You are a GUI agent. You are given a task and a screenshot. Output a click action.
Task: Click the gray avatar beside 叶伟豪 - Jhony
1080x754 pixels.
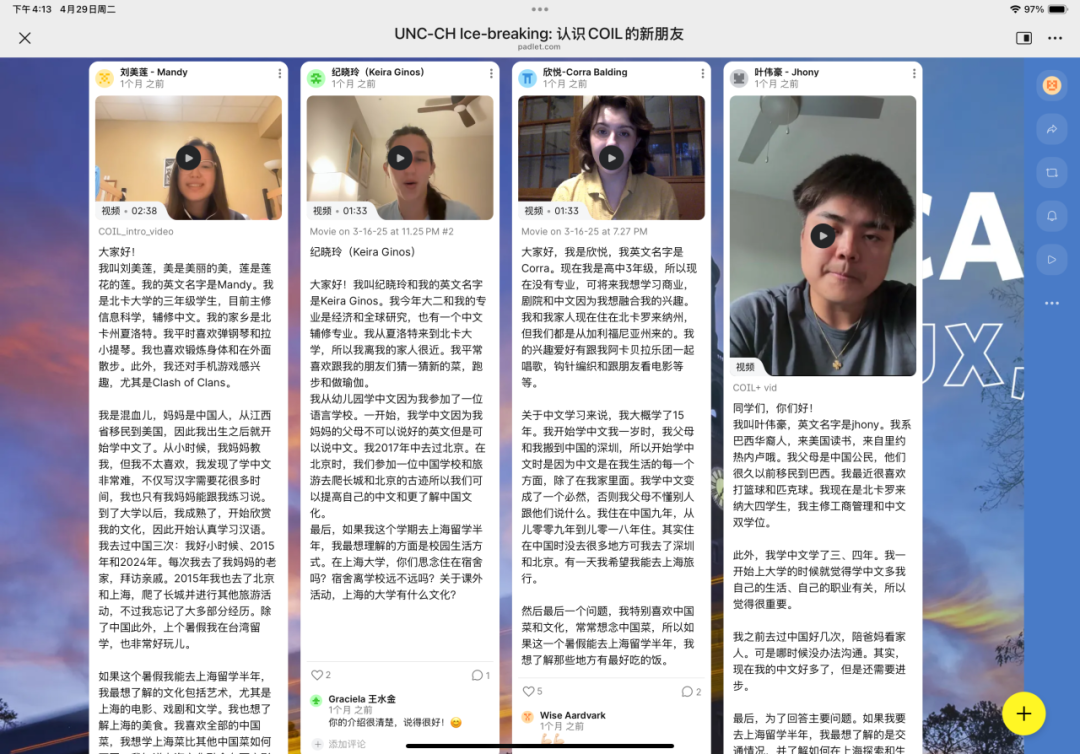click(x=739, y=78)
